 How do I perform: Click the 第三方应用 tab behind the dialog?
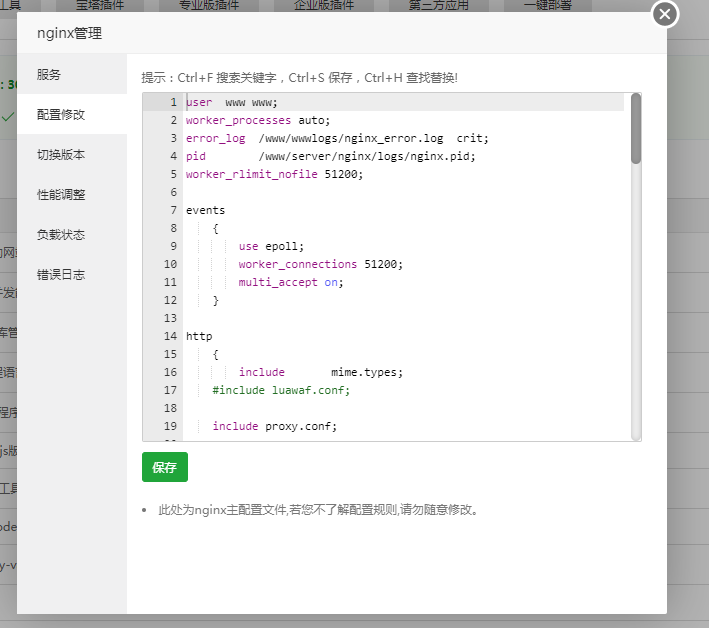(x=439, y=5)
